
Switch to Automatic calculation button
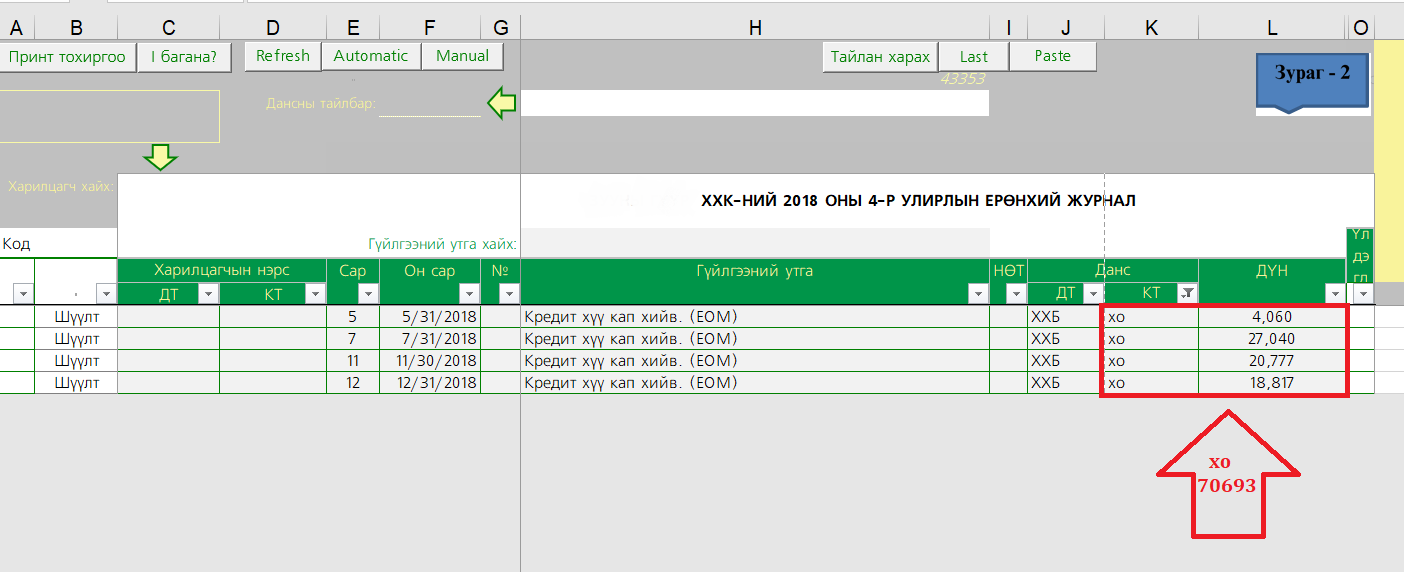[x=371, y=56]
